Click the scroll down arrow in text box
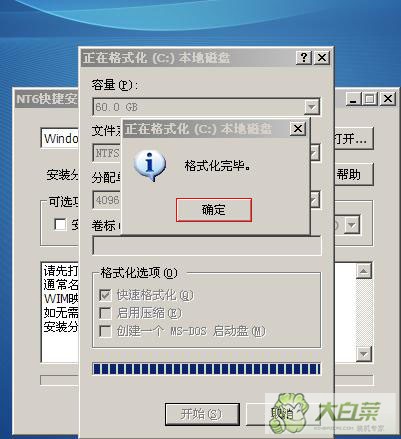This screenshot has height=439, width=401. (x=363, y=354)
